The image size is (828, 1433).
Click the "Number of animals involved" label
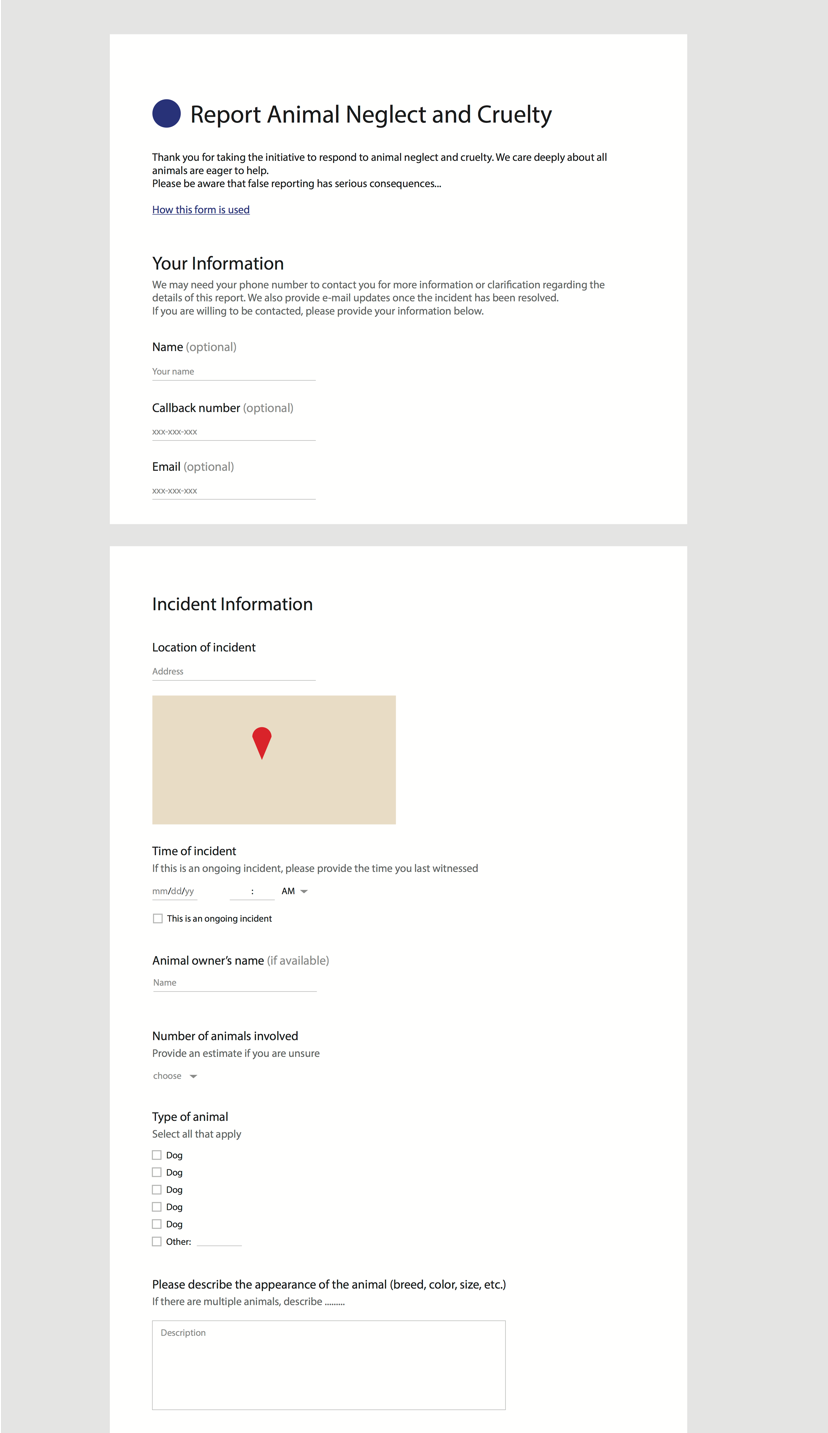tap(225, 1036)
